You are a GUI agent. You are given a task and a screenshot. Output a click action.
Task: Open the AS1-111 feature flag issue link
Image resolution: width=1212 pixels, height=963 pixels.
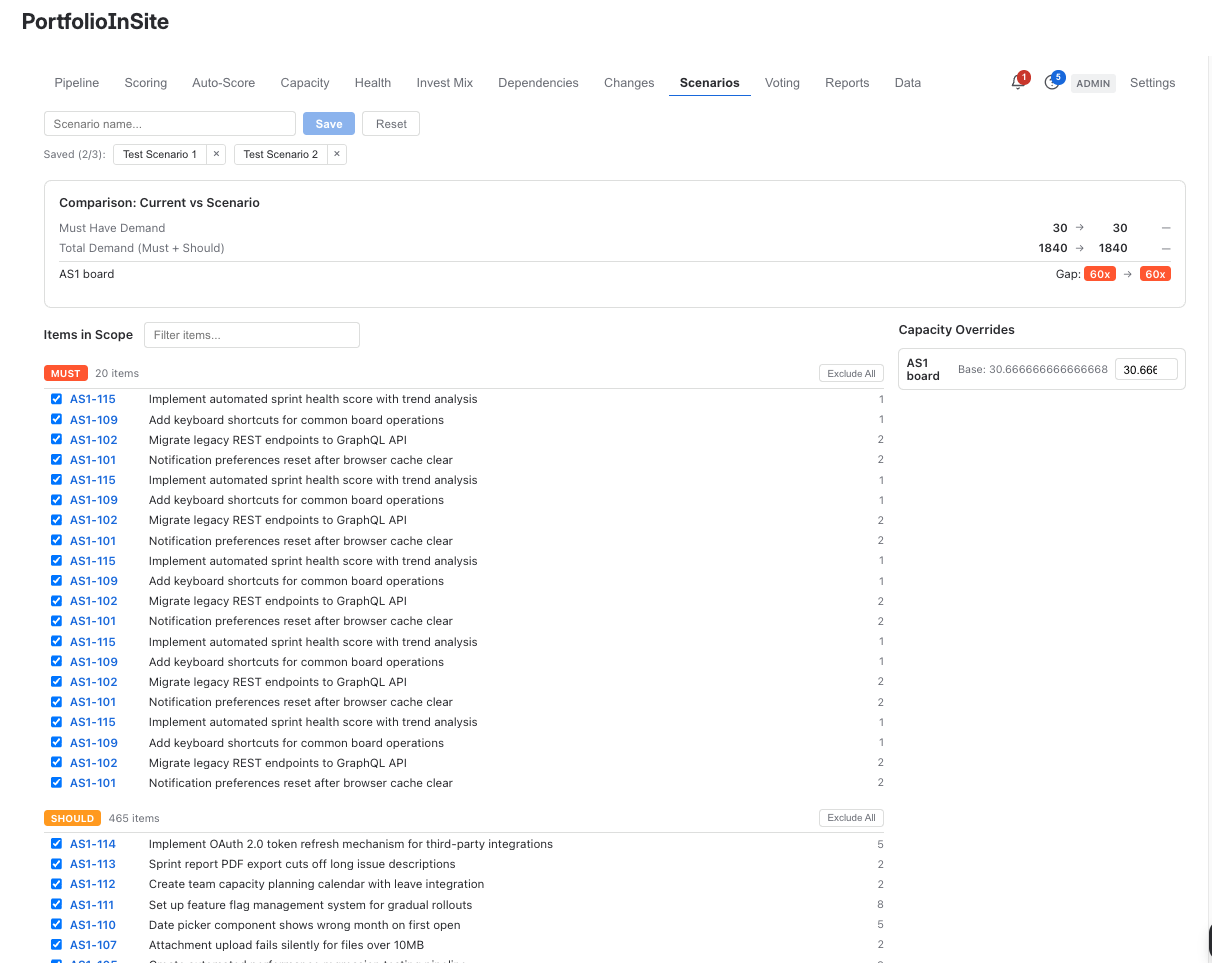[93, 904]
